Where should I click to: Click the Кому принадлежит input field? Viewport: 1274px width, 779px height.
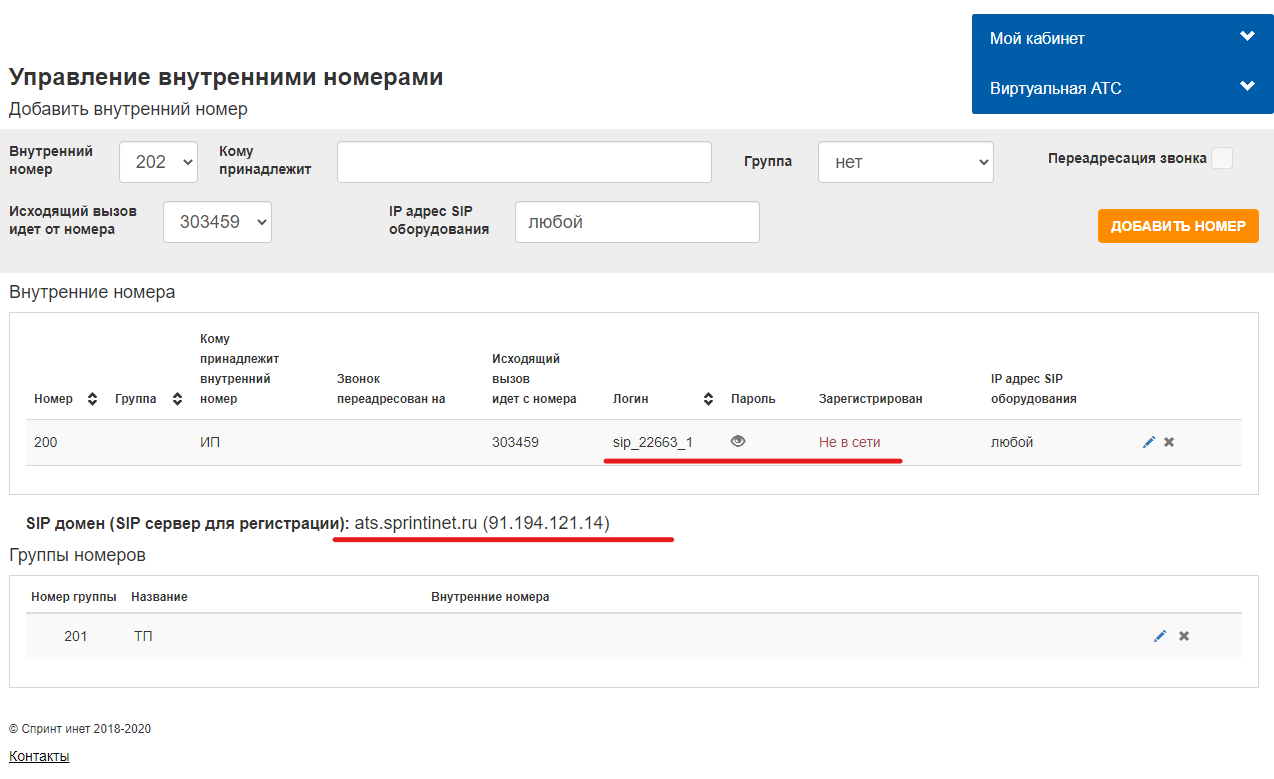524,162
